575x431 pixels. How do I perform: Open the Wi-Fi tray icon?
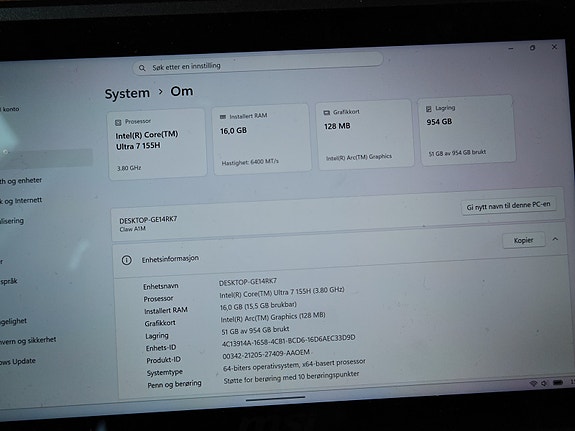tap(533, 383)
